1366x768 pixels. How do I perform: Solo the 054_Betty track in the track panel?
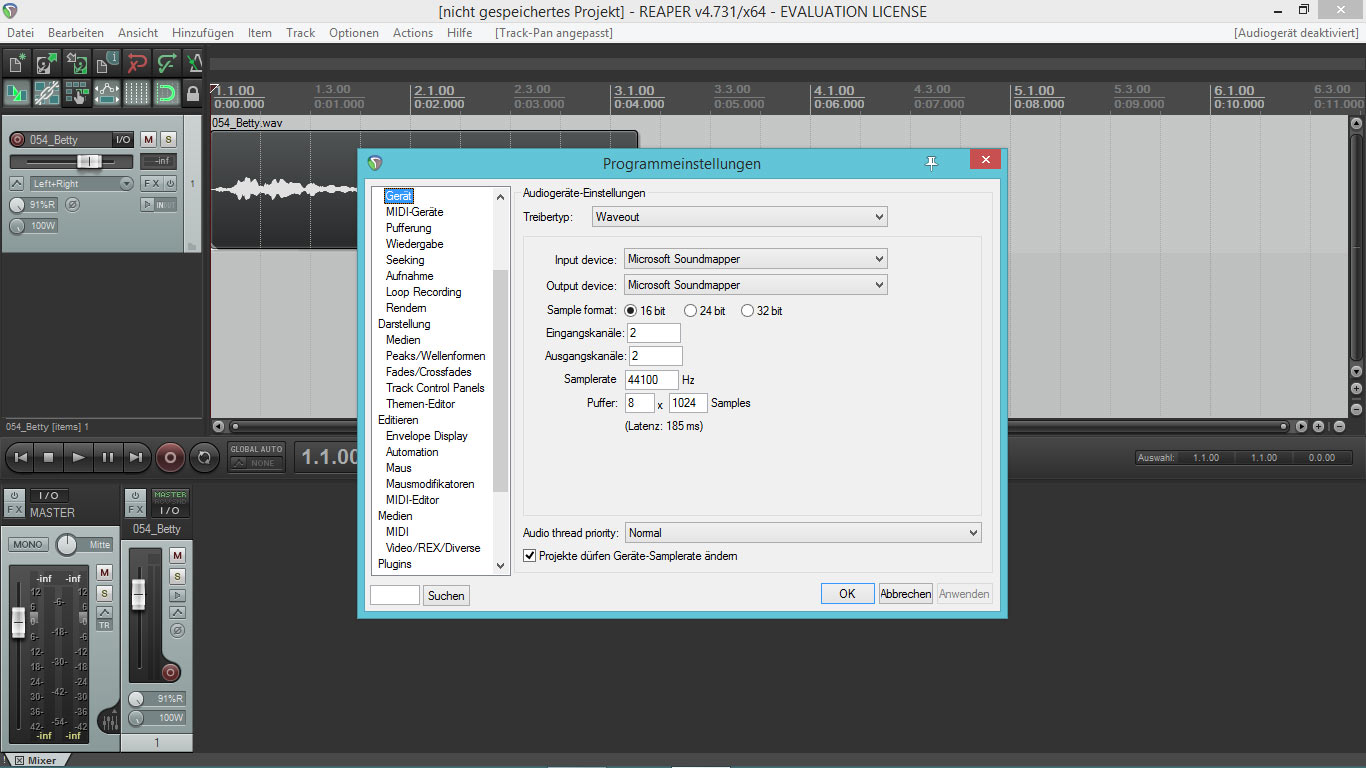[x=168, y=139]
